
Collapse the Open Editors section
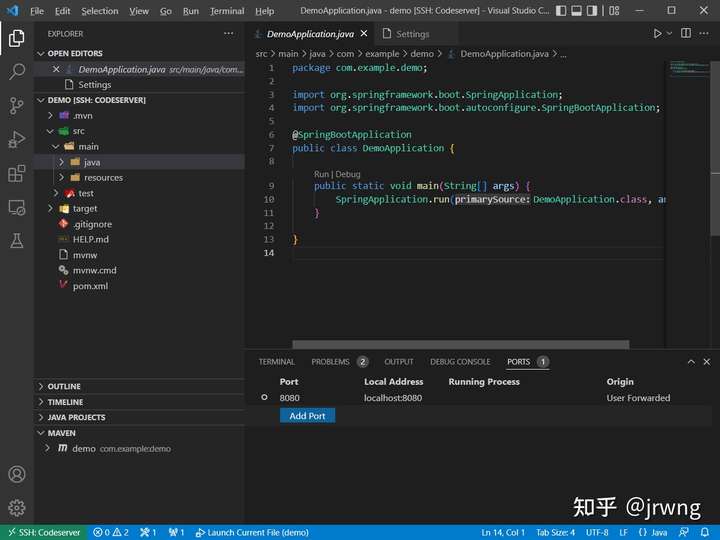pos(41,54)
